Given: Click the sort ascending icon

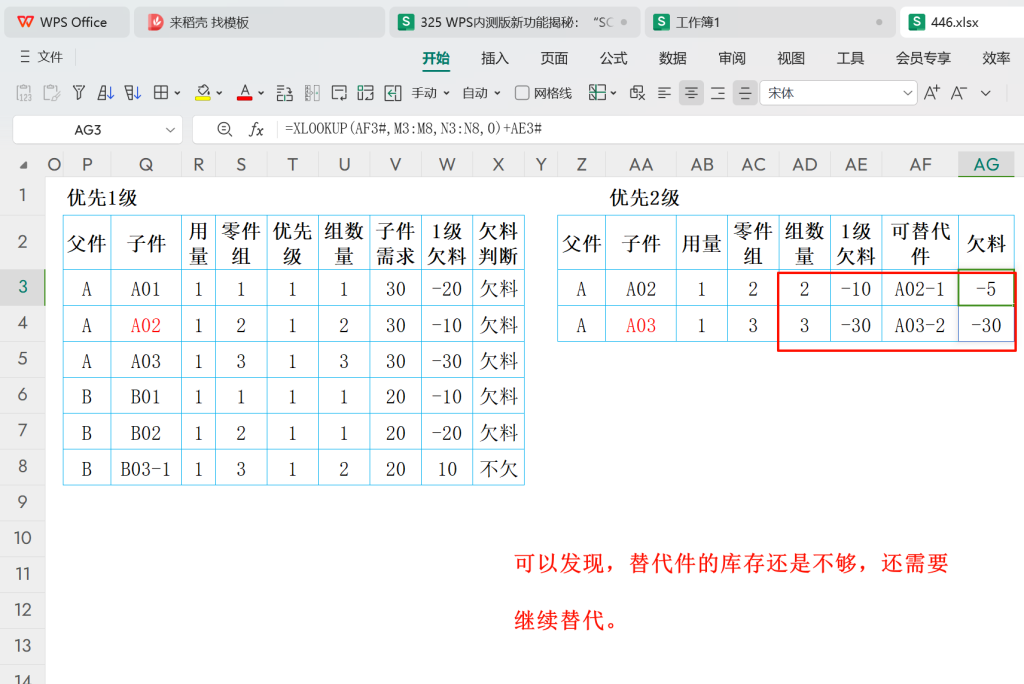Looking at the screenshot, I should pyautogui.click(x=106, y=93).
